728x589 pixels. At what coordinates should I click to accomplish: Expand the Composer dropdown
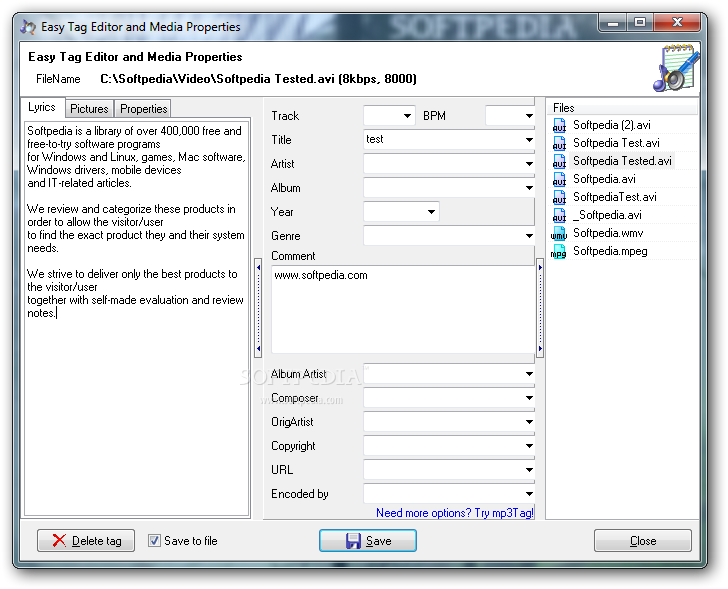pos(529,398)
